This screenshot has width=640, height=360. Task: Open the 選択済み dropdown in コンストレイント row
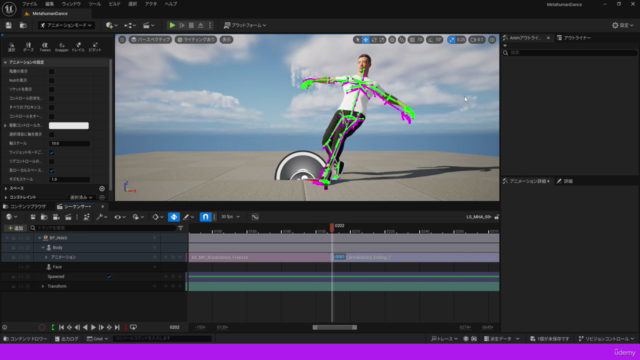[81, 198]
